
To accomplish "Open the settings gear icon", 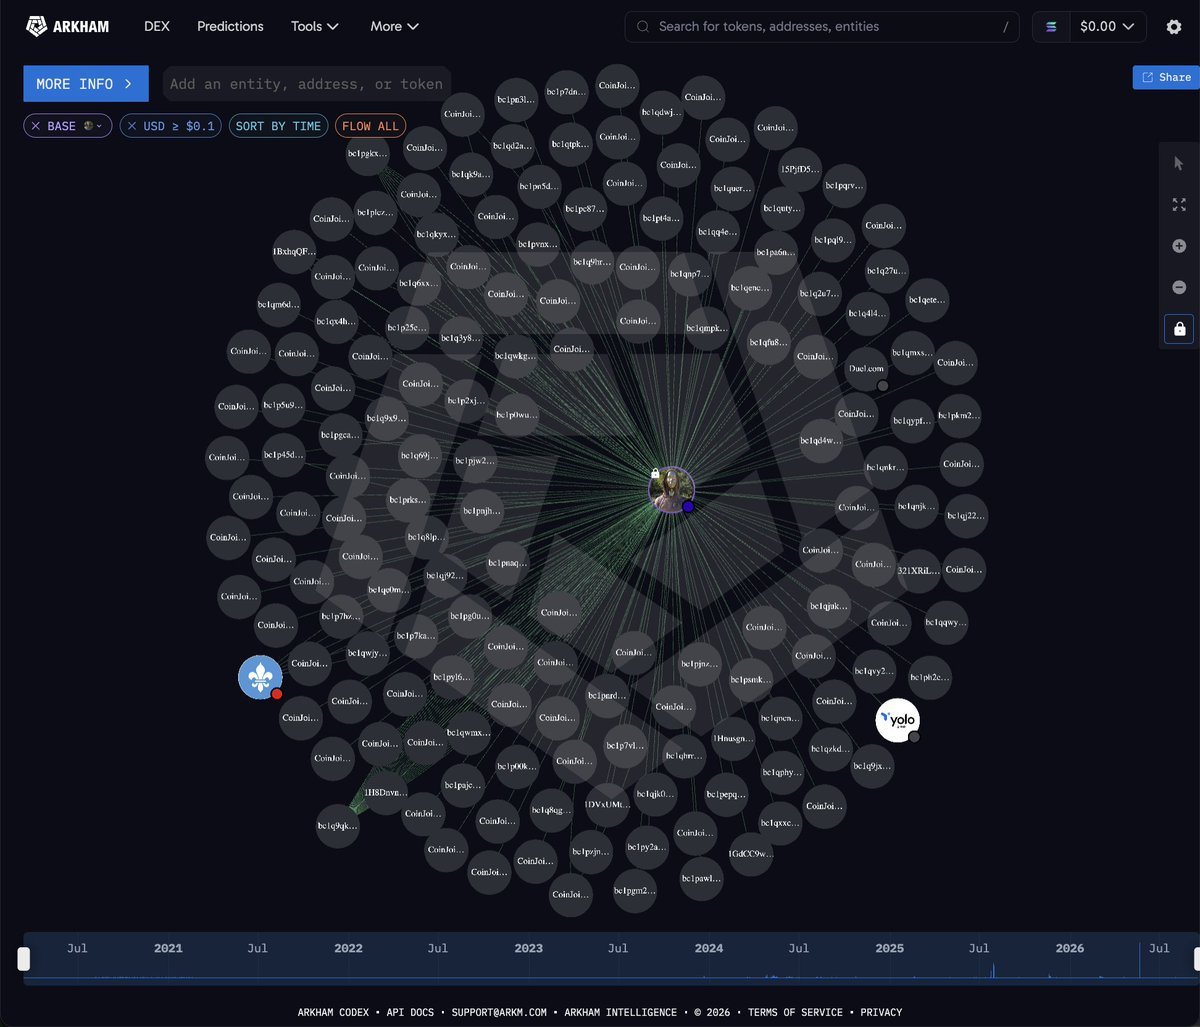I will (x=1174, y=27).
